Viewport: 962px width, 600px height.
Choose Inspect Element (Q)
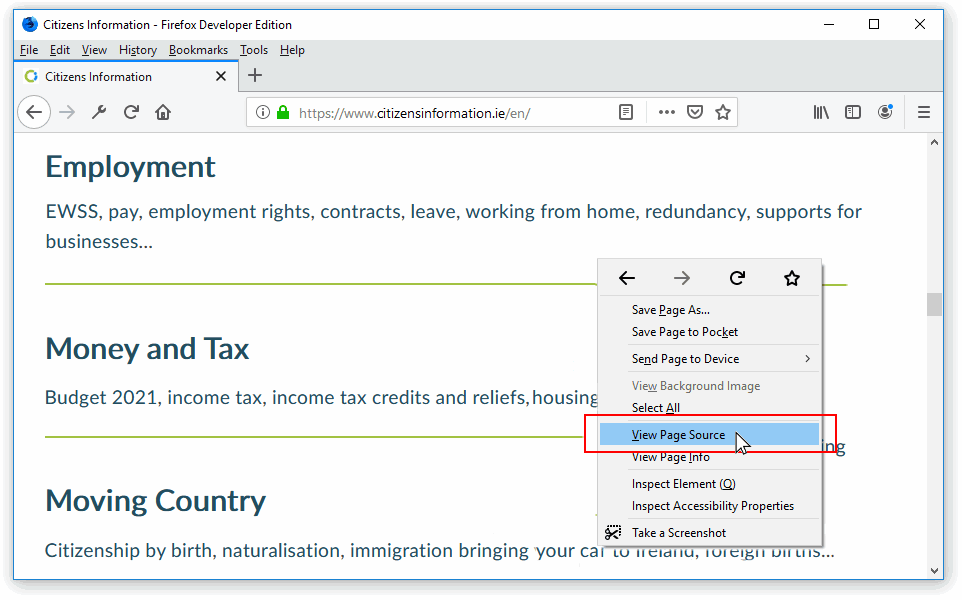point(709,484)
